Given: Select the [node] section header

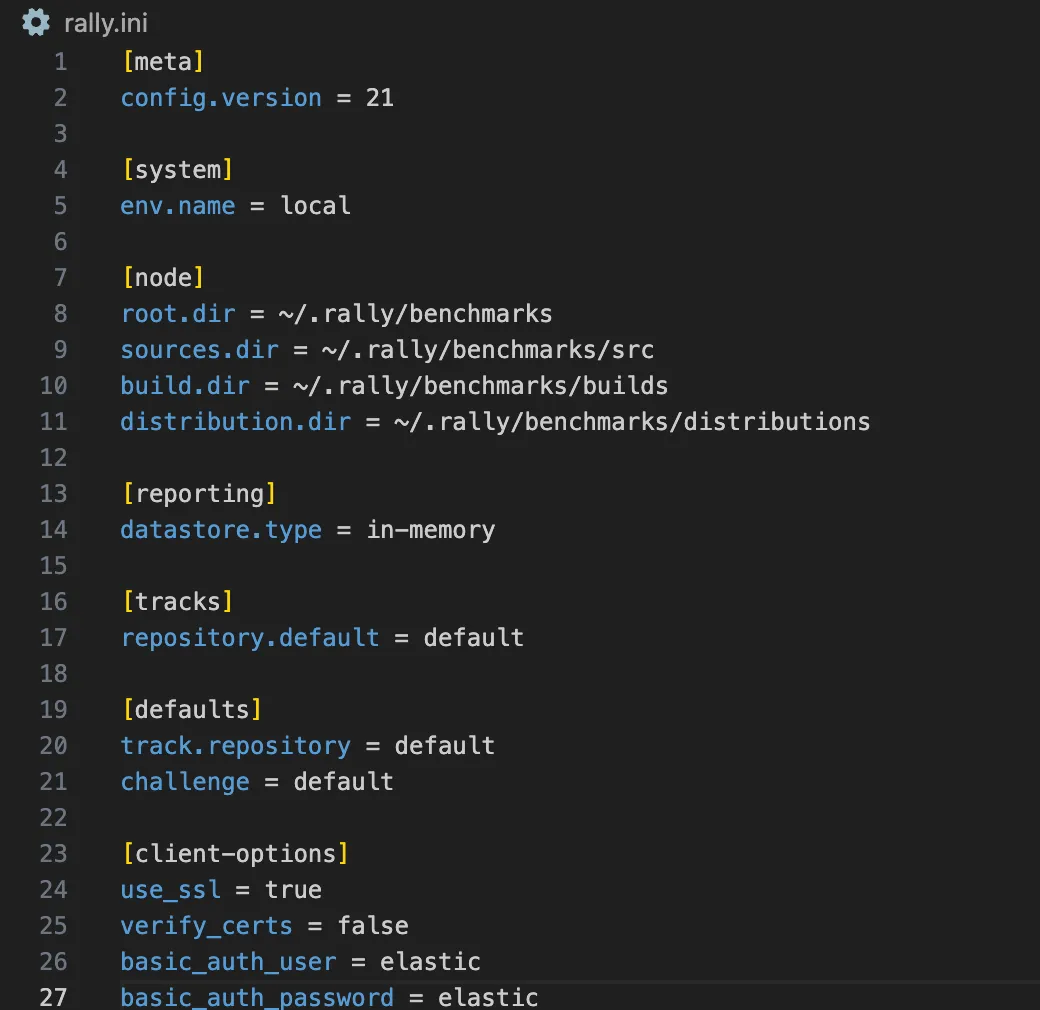Looking at the screenshot, I should (x=163, y=277).
